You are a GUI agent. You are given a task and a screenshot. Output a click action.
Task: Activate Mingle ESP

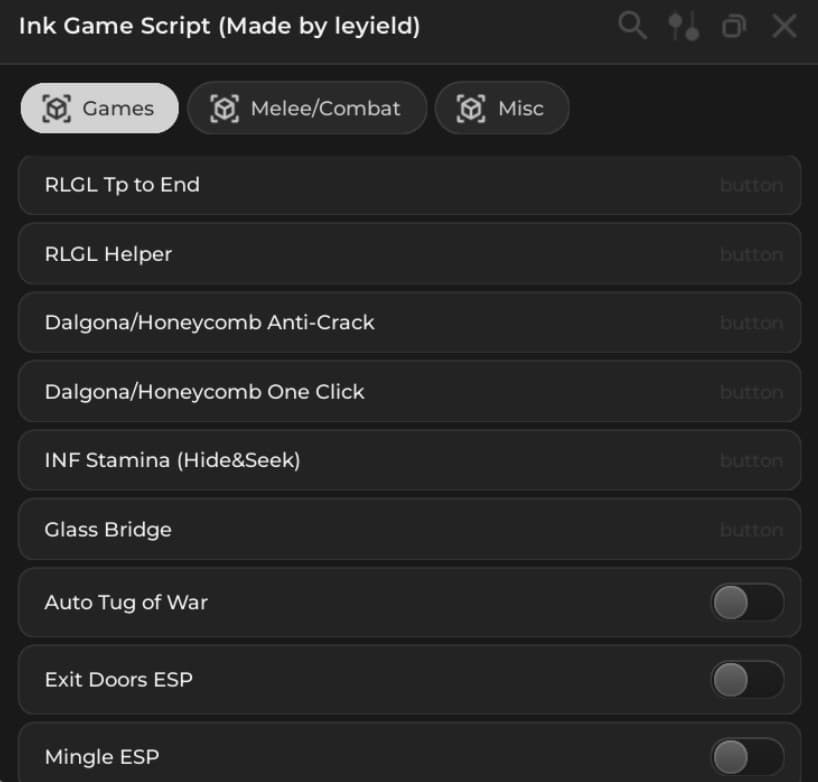pyautogui.click(x=746, y=756)
